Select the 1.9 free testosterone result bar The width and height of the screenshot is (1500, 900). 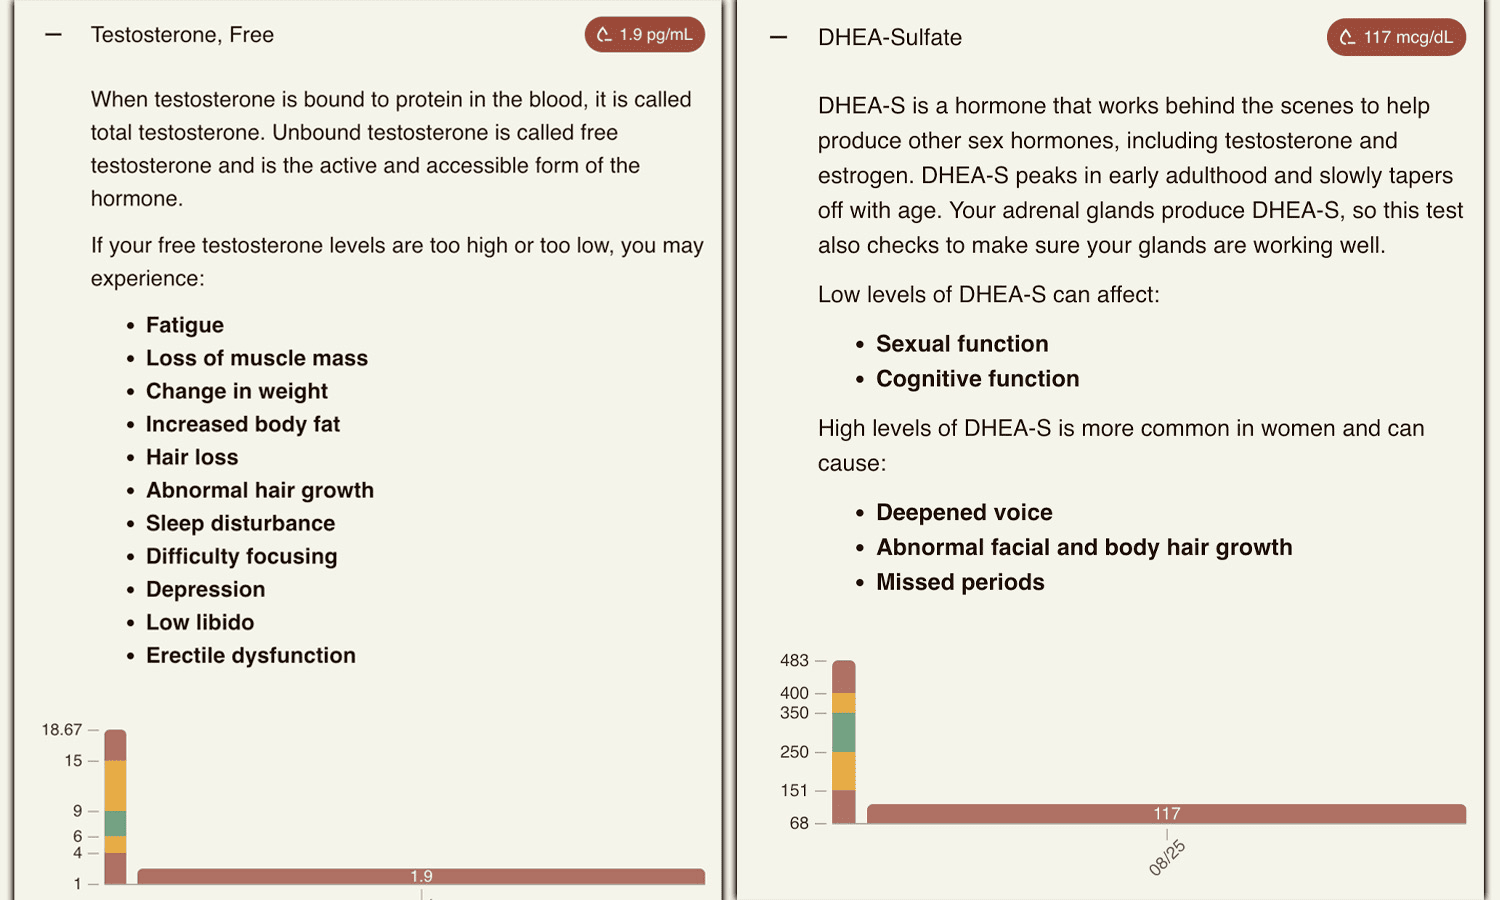(x=421, y=876)
